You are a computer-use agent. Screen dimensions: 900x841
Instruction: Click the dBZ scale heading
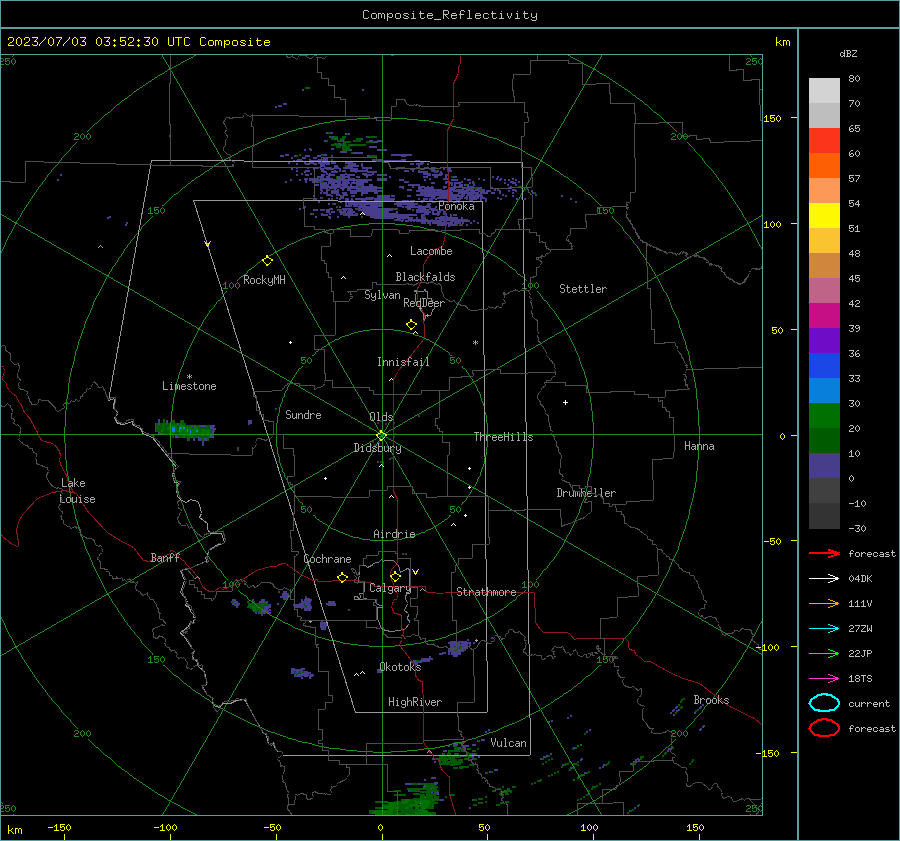pos(848,53)
